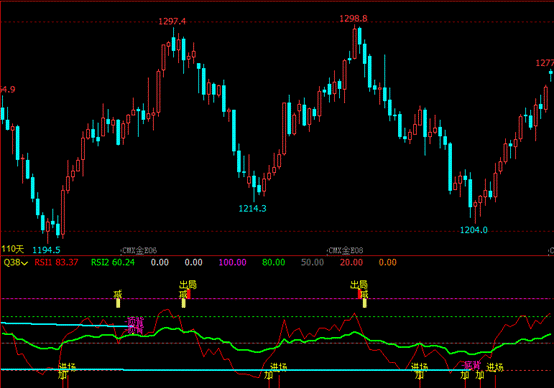Viewport: 554px width, 388px height.
Task: Click the purple 100.00 level value
Action: (232, 263)
